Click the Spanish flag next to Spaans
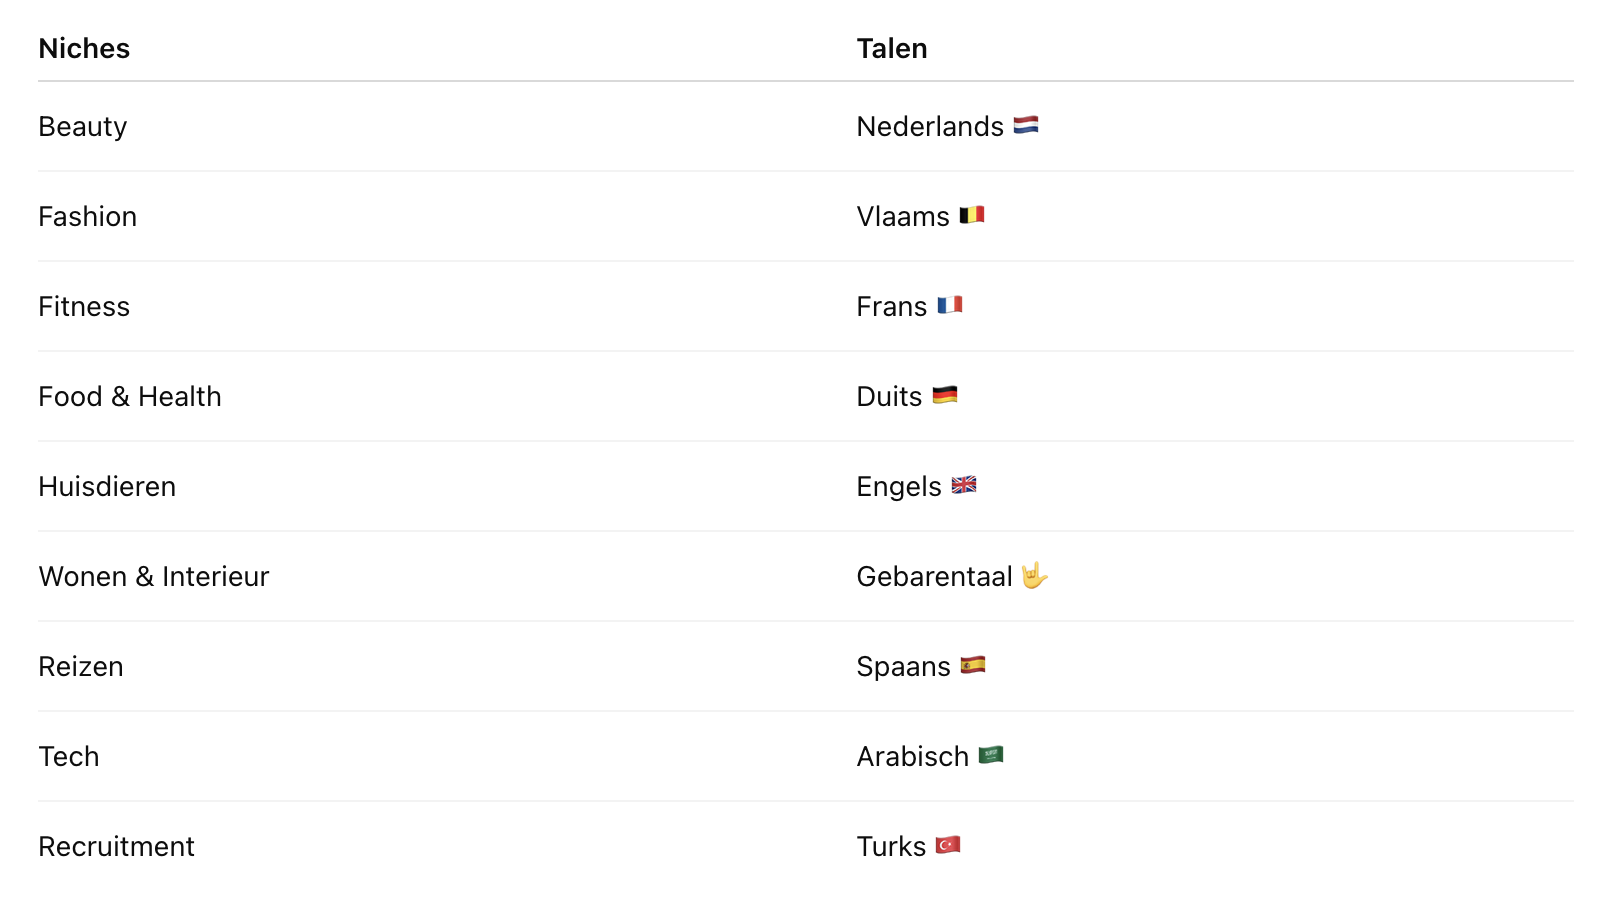 [x=973, y=665]
